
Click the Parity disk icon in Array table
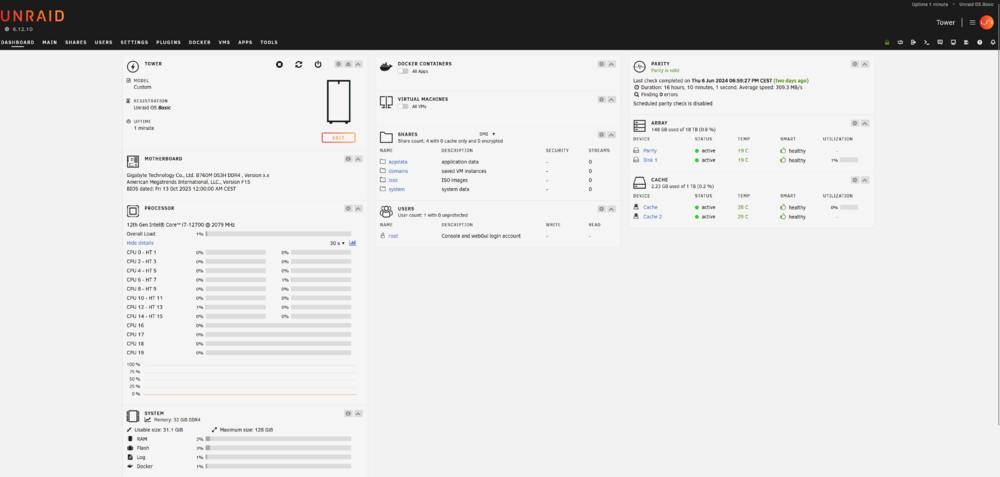[x=636, y=151]
